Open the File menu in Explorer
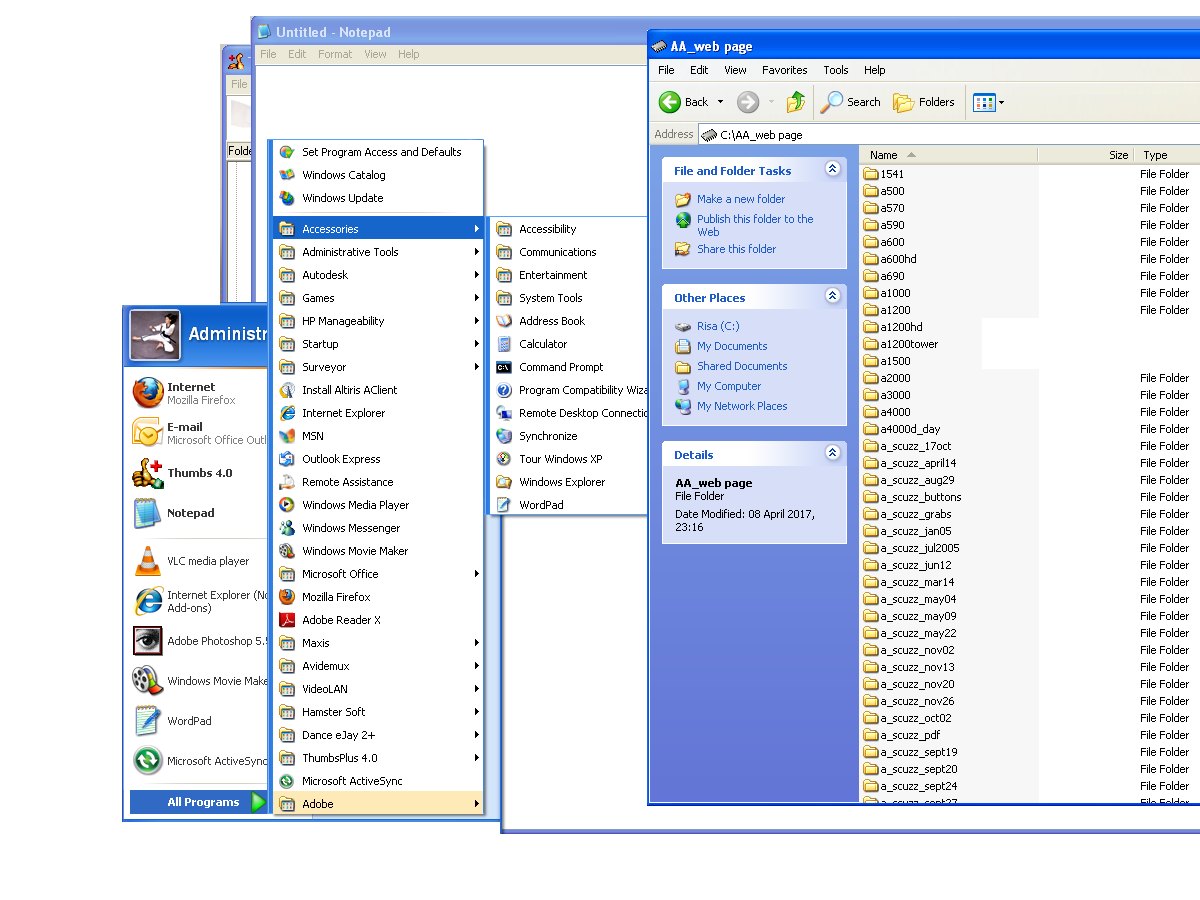This screenshot has width=1200, height=900. 666,70
